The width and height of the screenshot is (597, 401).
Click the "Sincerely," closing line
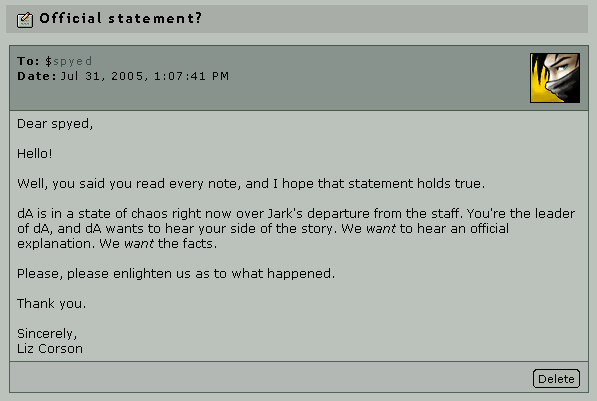(x=47, y=334)
